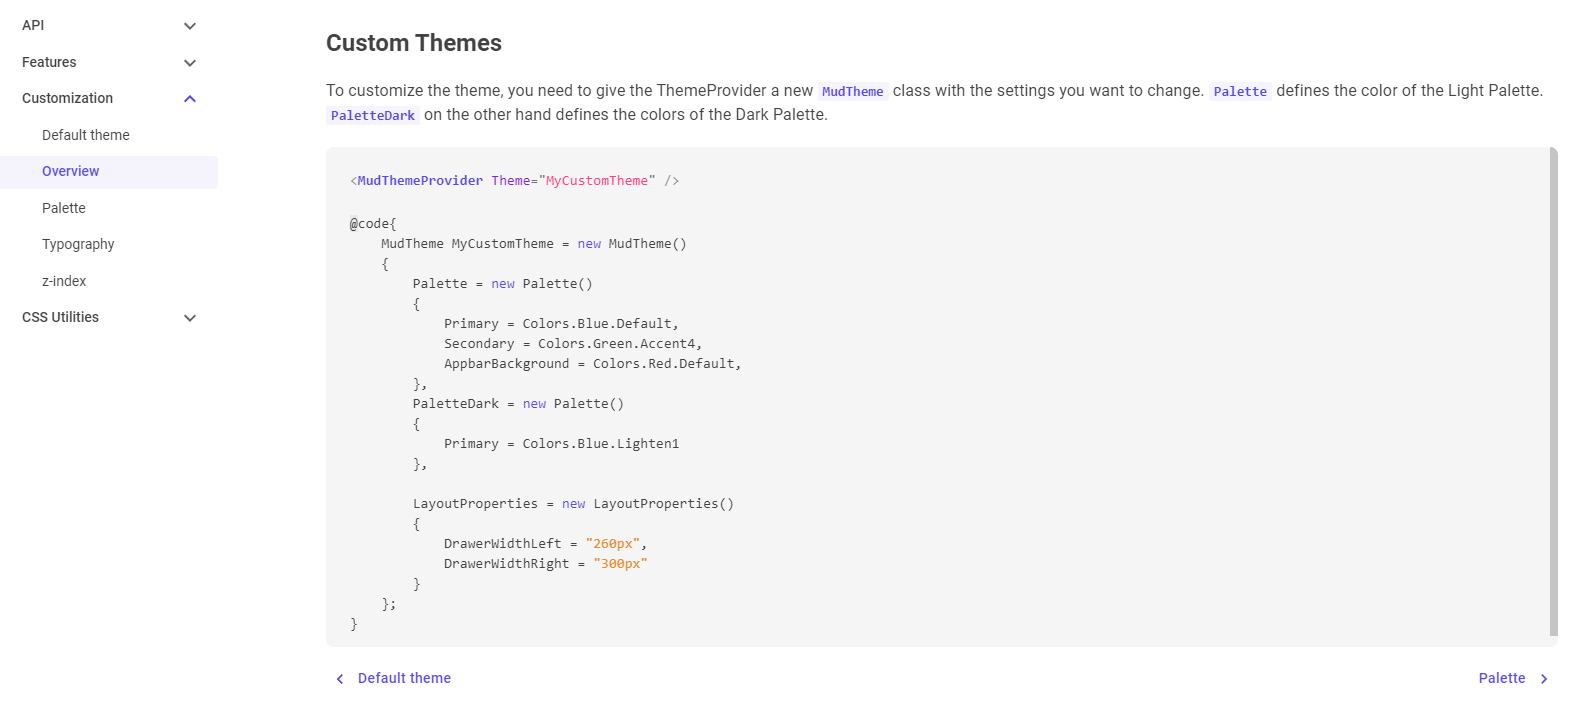
Task: Collapse the Customization group via its label
Action: (x=67, y=98)
